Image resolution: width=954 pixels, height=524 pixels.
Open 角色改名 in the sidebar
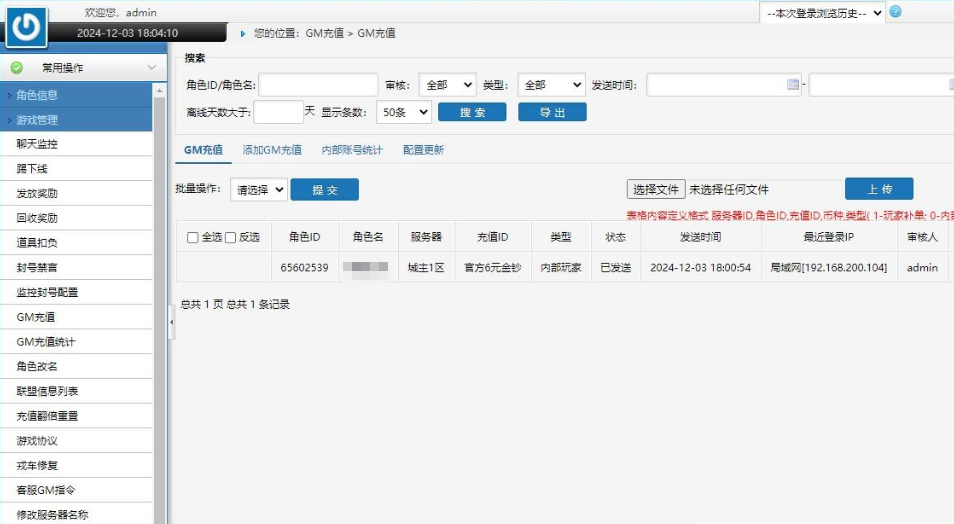coord(76,366)
